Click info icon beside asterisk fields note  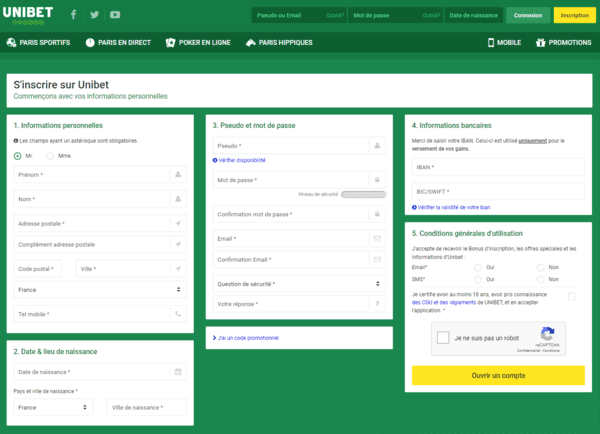(16, 141)
